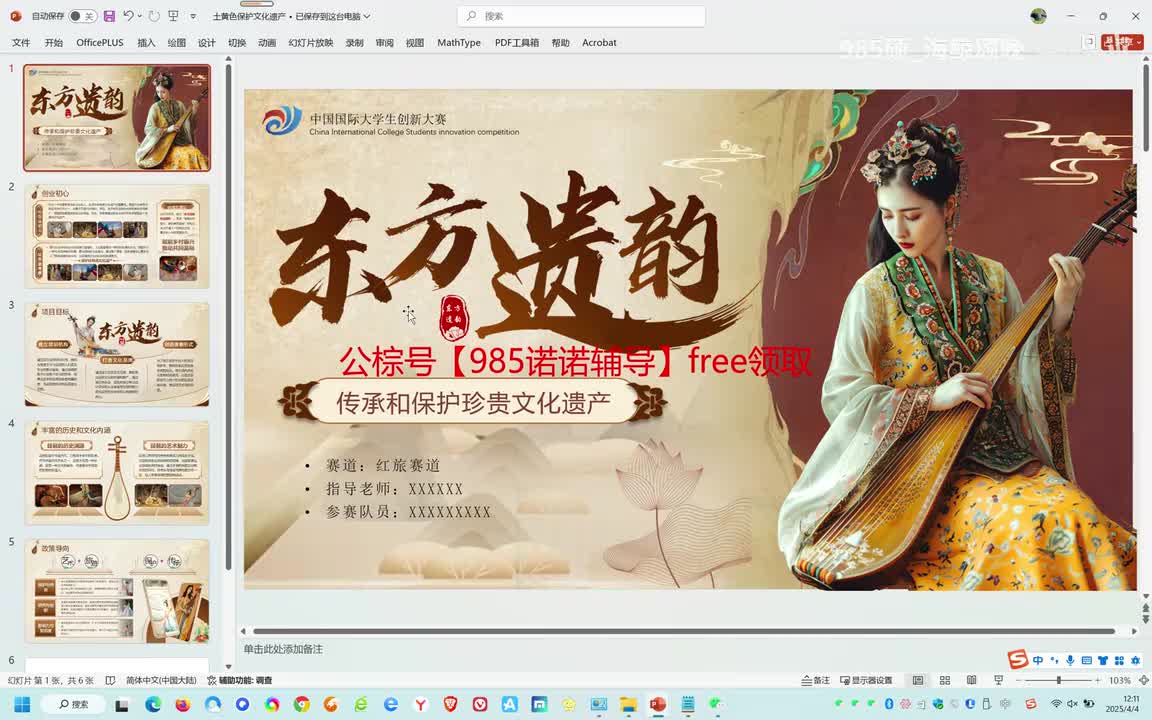This screenshot has height=720, width=1152.
Task: Open Yandex browser from the taskbar
Action: [x=421, y=704]
